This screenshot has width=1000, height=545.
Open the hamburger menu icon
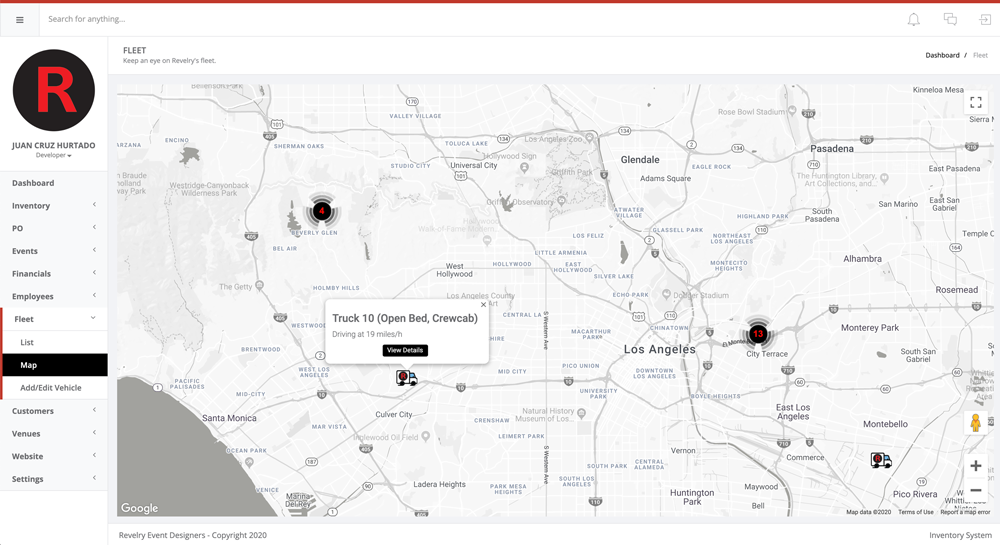pyautogui.click(x=19, y=20)
